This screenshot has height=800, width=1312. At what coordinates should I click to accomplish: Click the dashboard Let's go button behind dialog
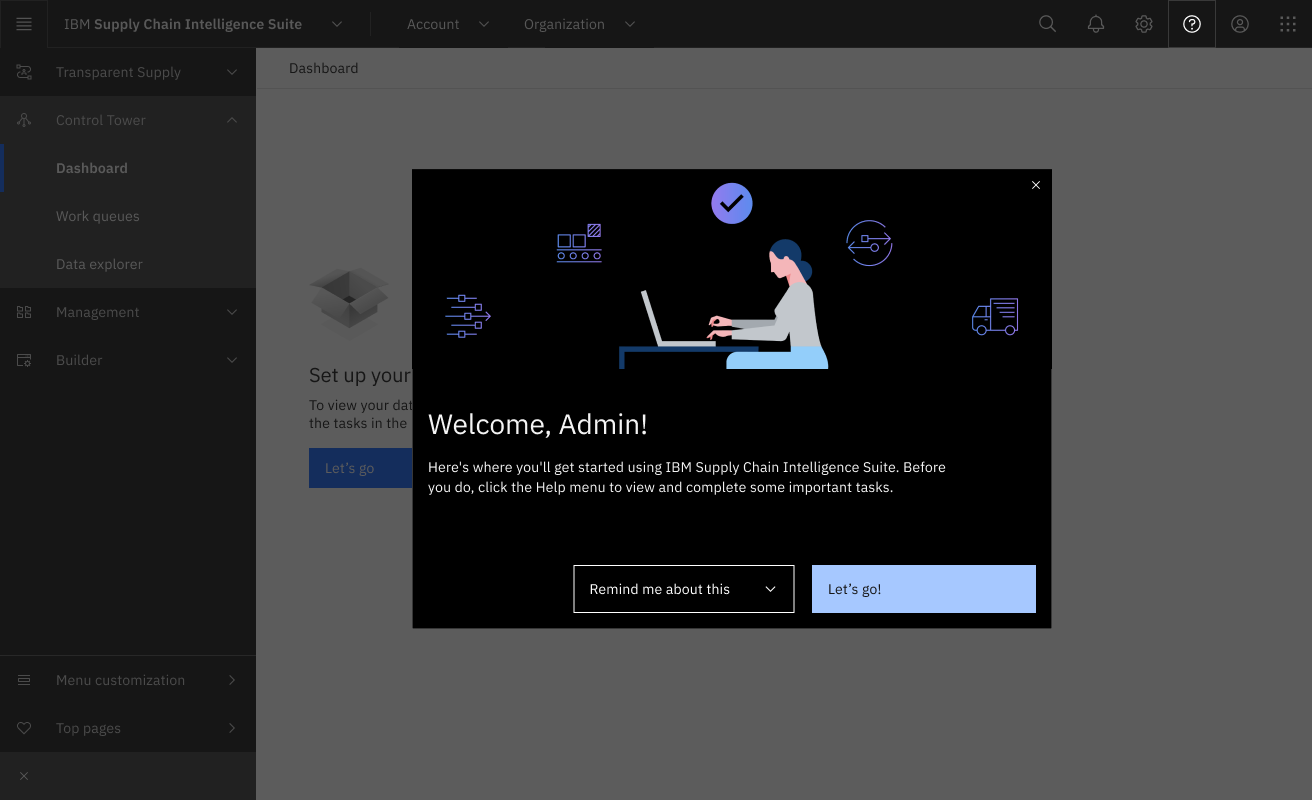coord(360,468)
